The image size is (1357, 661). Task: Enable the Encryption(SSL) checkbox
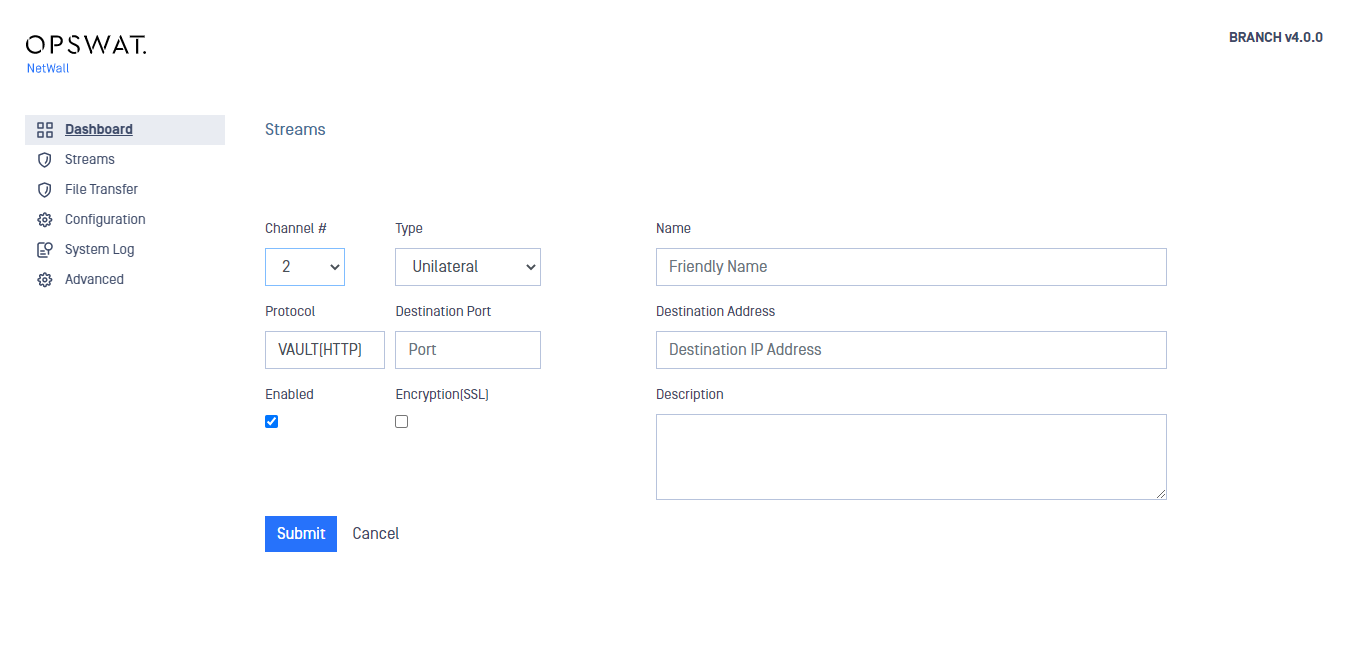tap(402, 422)
